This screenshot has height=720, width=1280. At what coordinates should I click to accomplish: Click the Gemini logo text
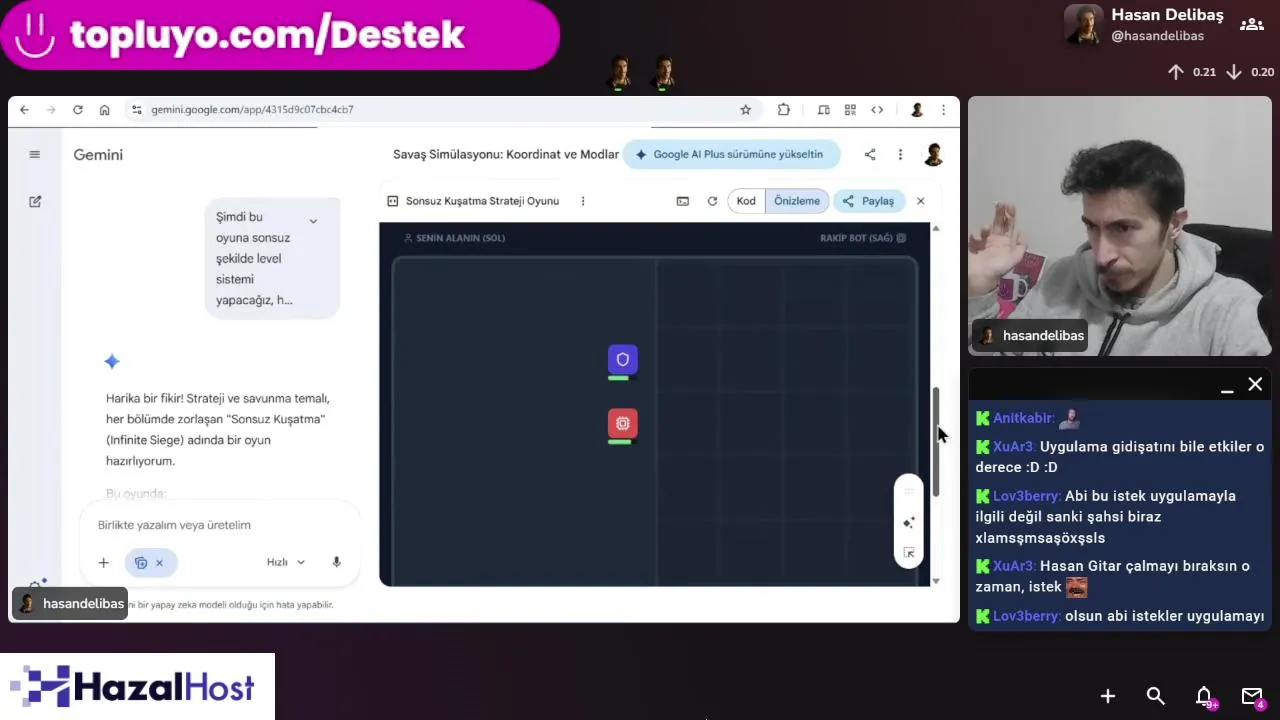98,155
